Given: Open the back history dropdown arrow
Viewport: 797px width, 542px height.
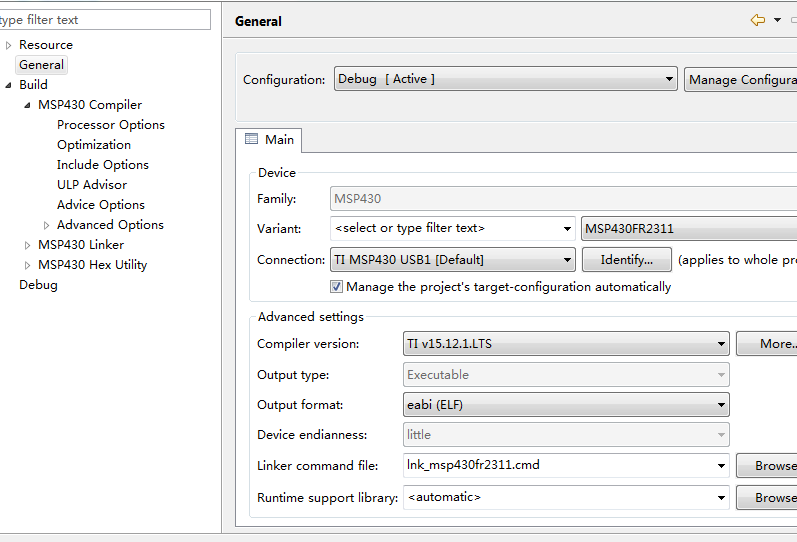Looking at the screenshot, I should 778,20.
